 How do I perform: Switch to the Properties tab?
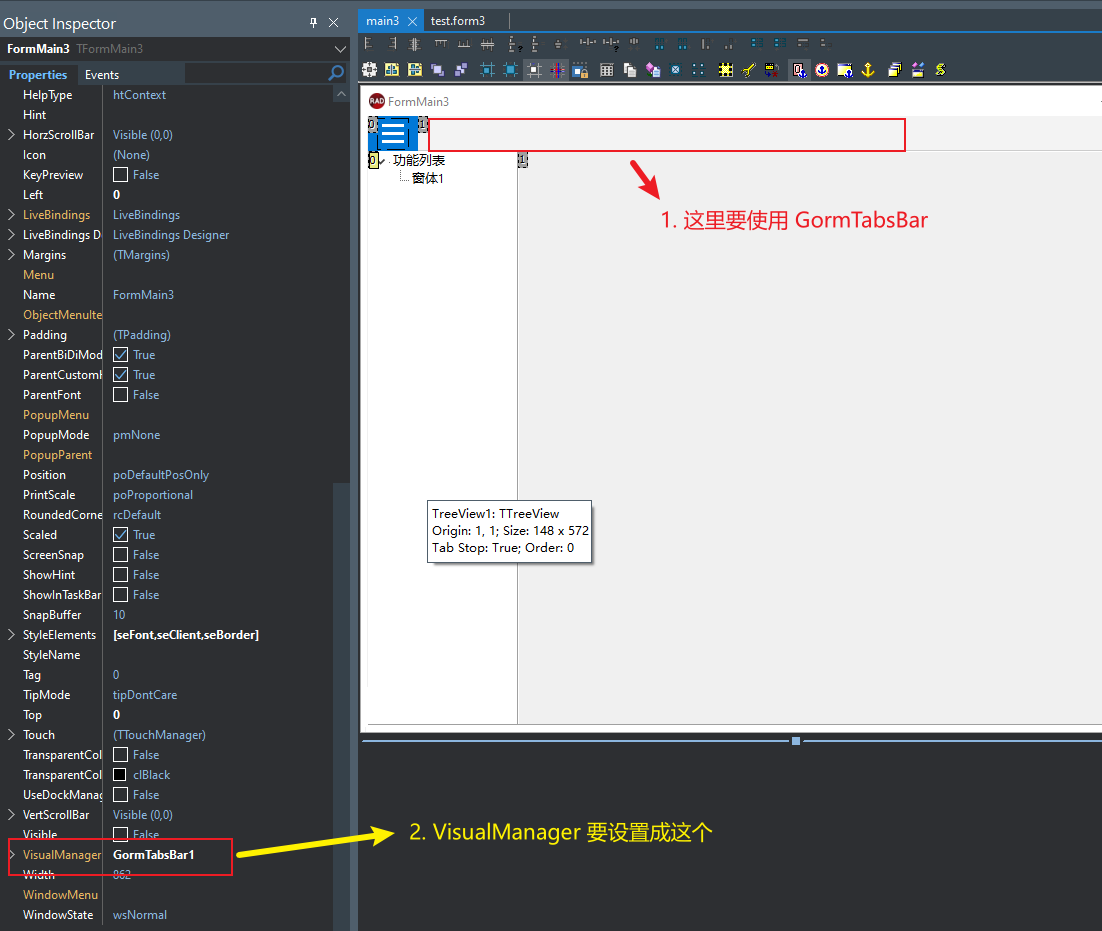(x=38, y=74)
